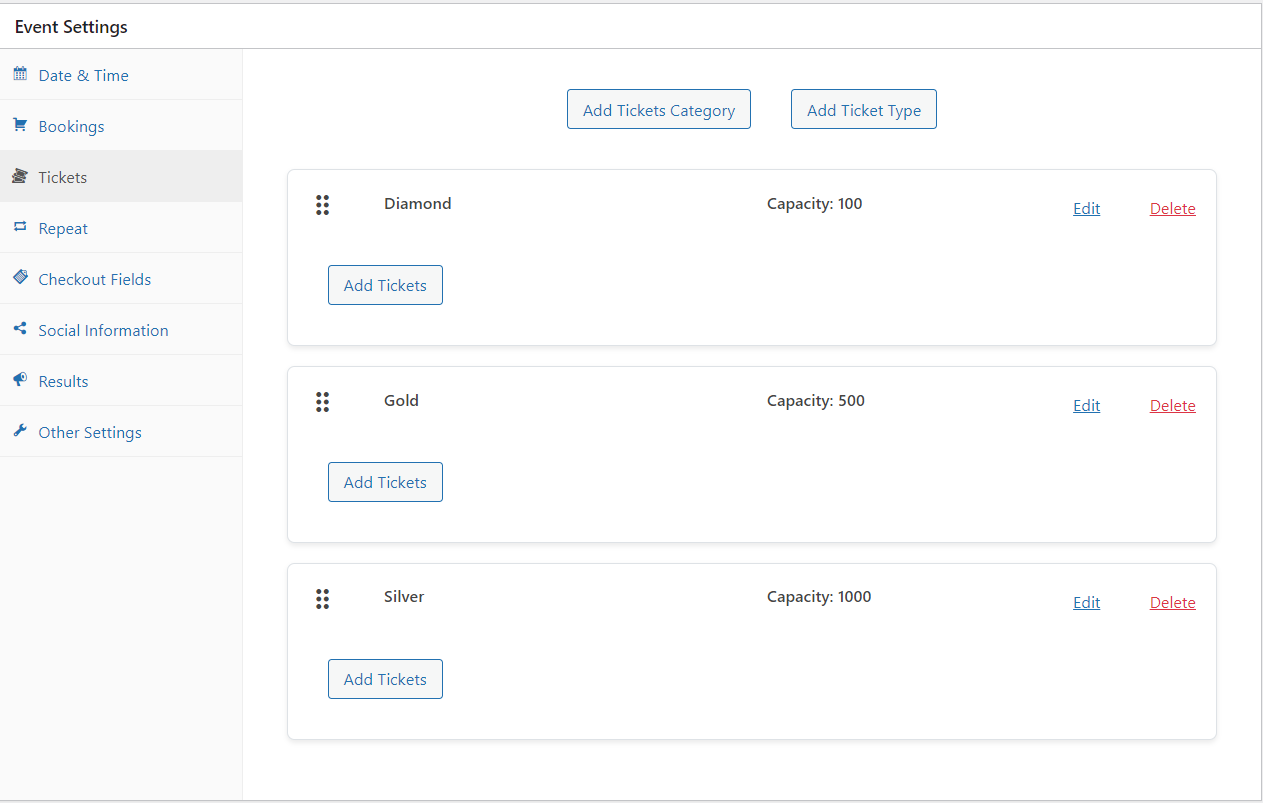Select the calendar icon beside Date & Time

(19, 74)
